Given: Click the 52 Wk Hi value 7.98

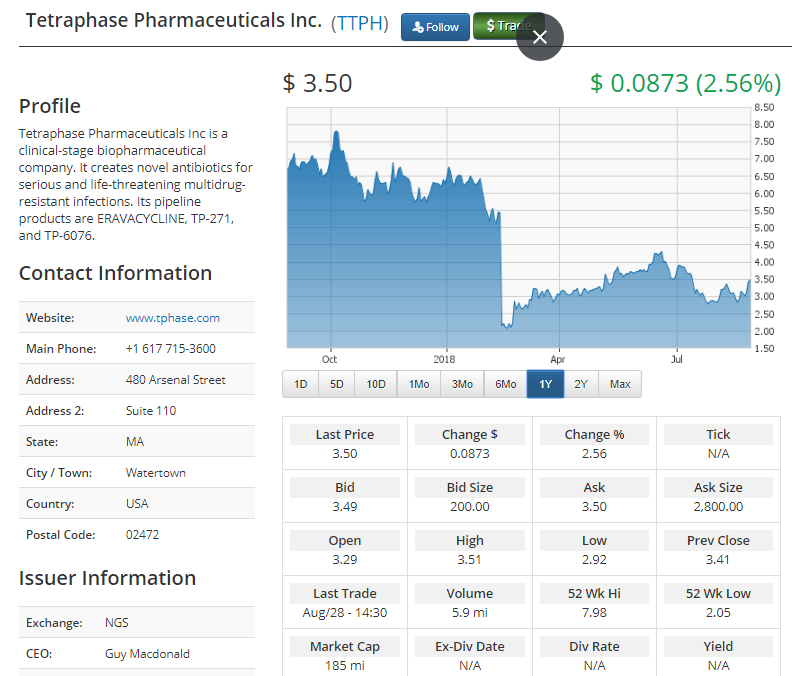Looking at the screenshot, I should pos(594,613).
